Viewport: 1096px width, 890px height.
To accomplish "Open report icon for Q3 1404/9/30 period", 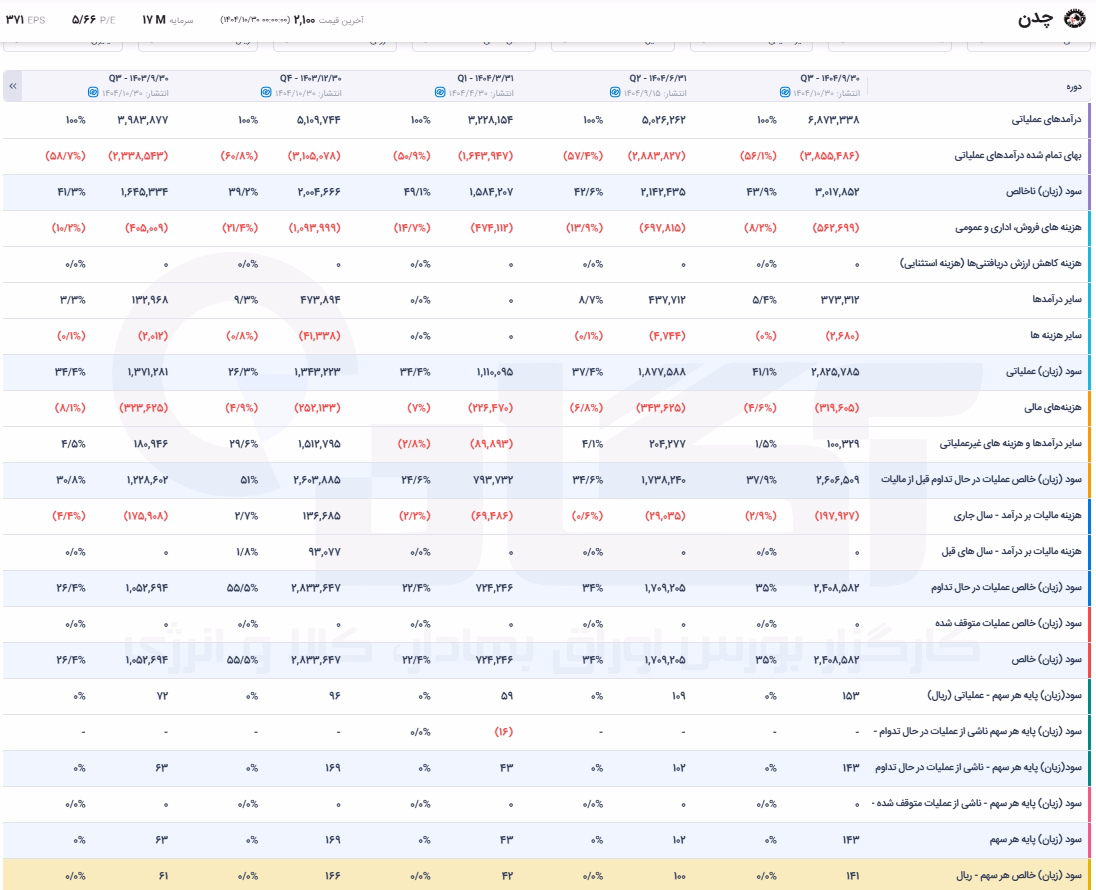I will (x=785, y=92).
